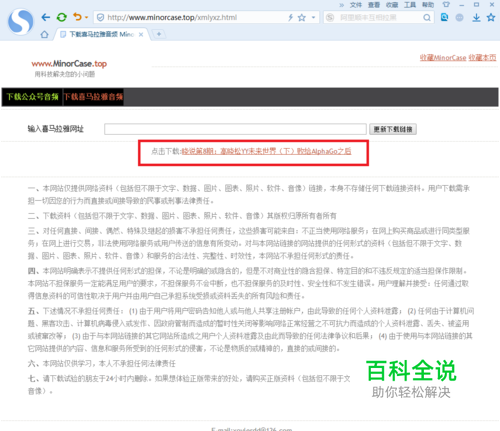Open favorites with the blue star icon
The width and height of the screenshot is (500, 431).
[x=491, y=17]
